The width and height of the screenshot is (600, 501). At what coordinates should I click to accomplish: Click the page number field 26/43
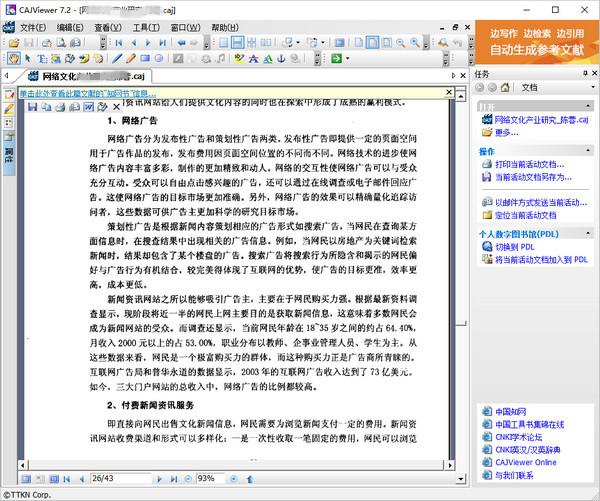coord(121,478)
